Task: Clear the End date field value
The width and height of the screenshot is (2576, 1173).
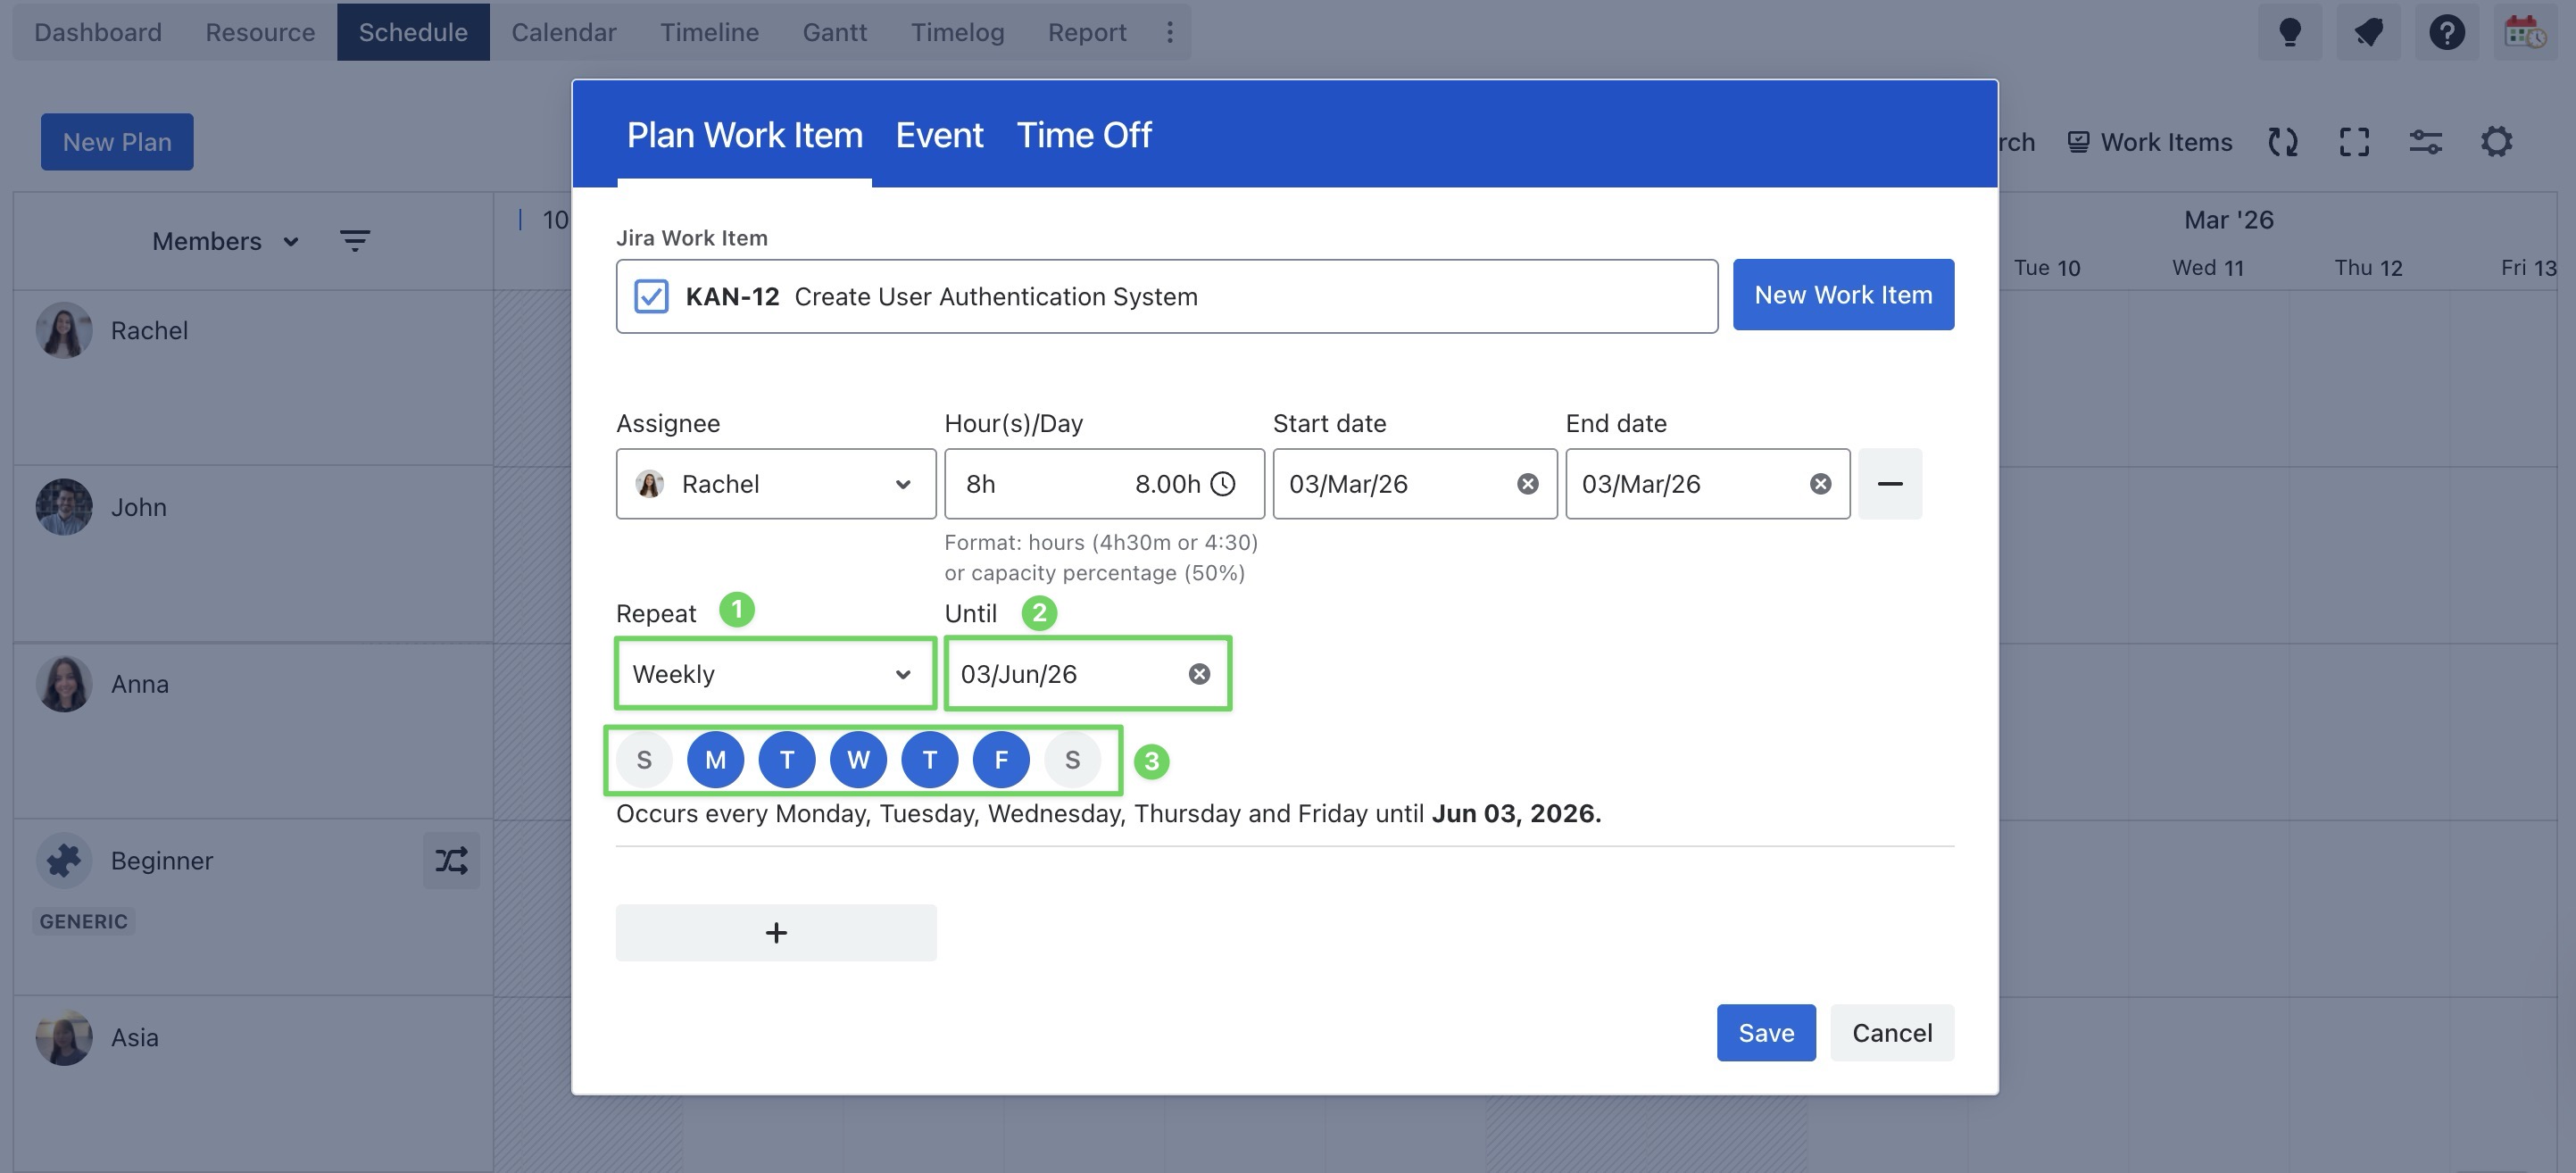Action: [1820, 484]
